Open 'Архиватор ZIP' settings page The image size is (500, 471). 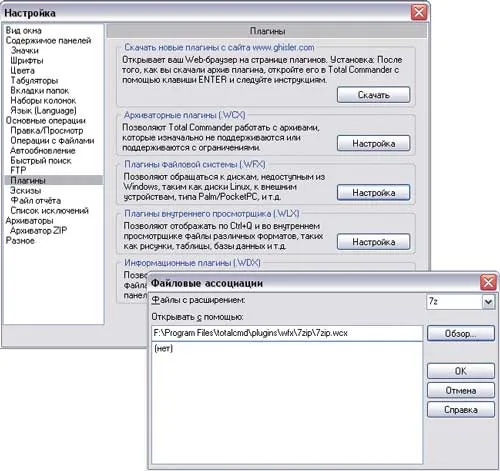coord(38,230)
